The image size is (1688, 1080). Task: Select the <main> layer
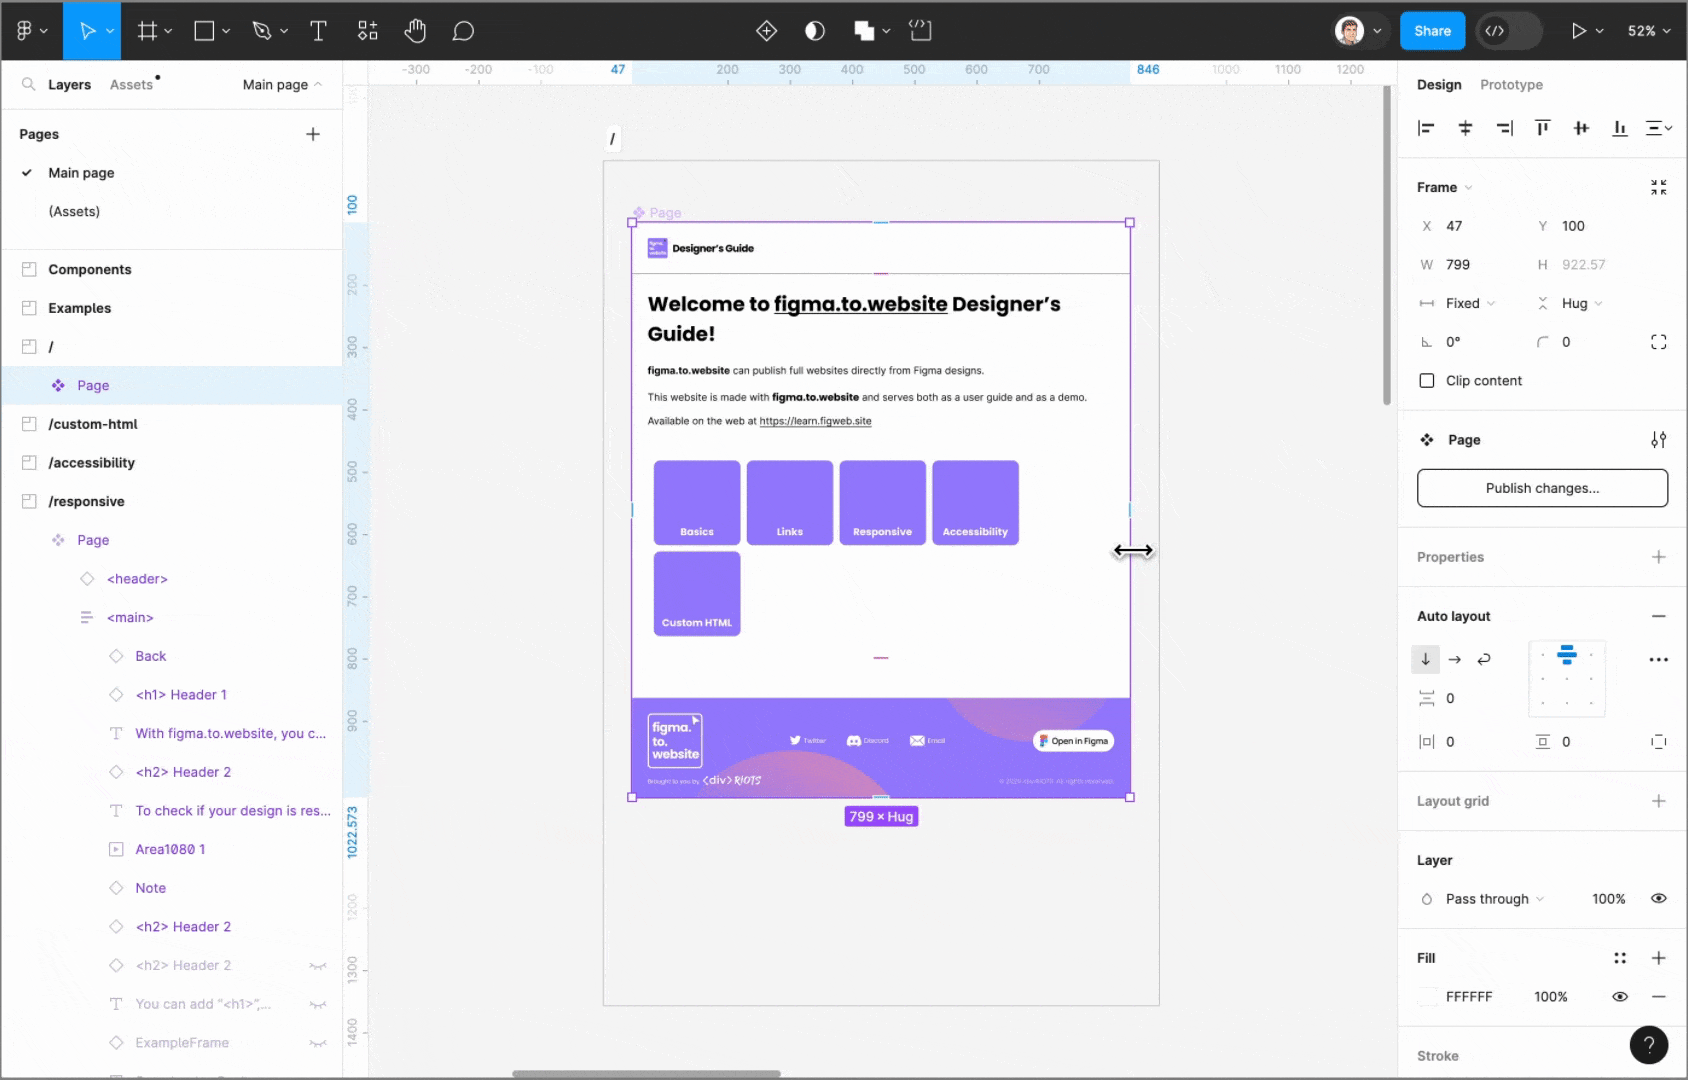pos(130,617)
